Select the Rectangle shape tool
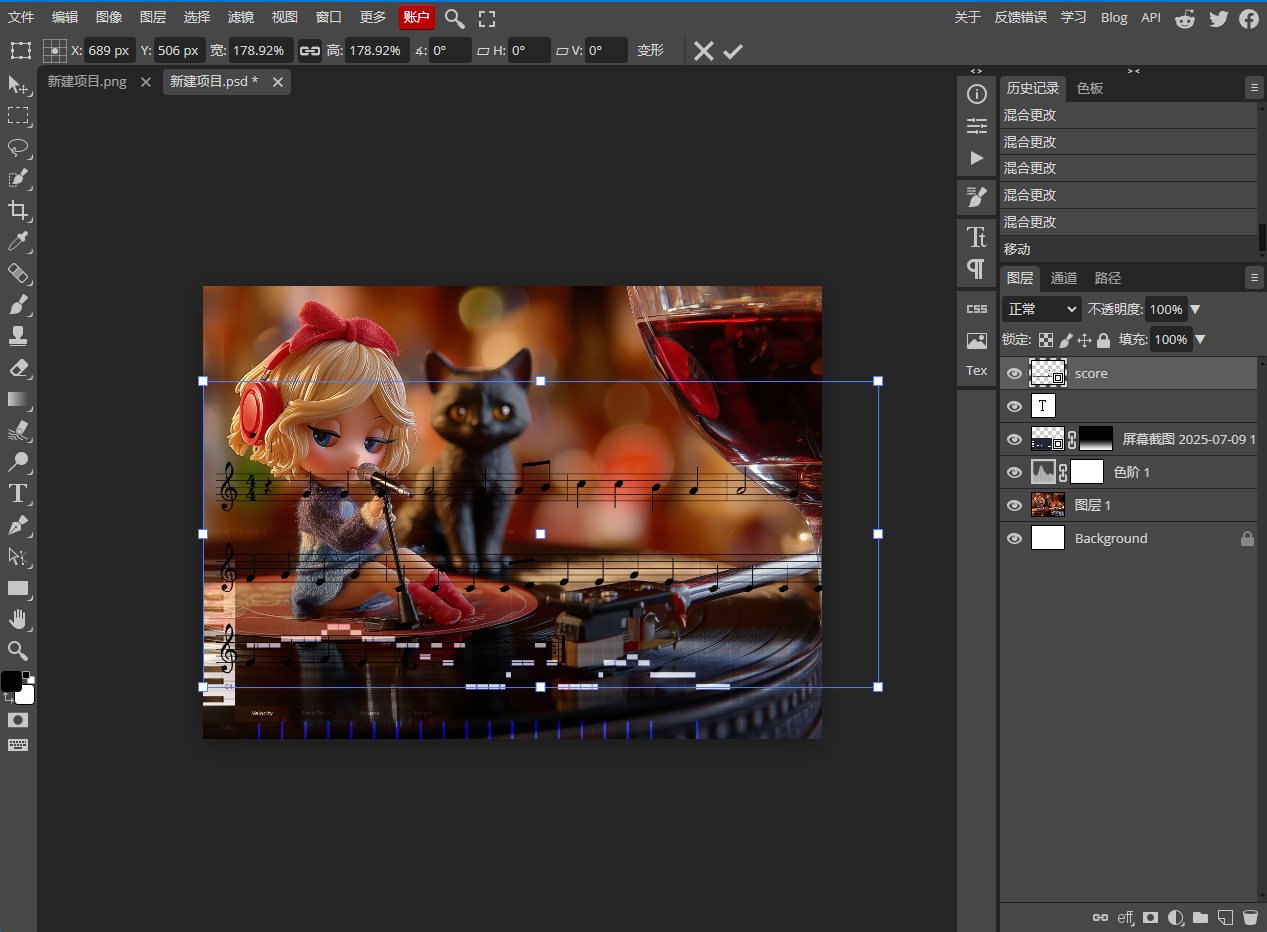This screenshot has width=1267, height=932. click(x=18, y=588)
